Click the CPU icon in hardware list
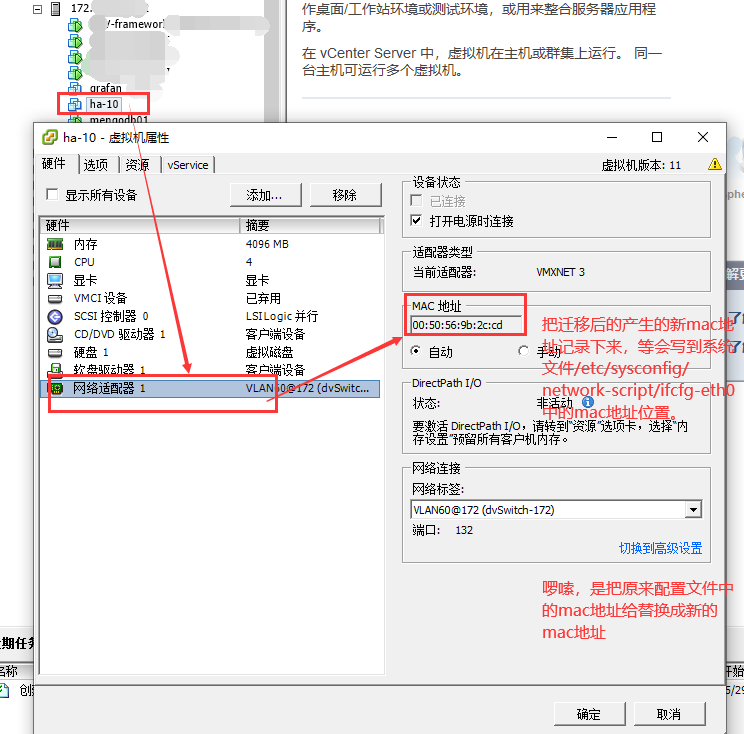Viewport: 744px width, 734px height. [55, 262]
